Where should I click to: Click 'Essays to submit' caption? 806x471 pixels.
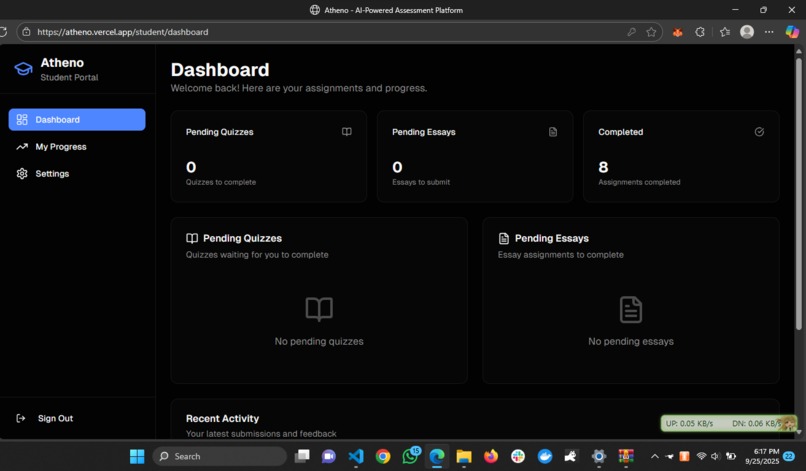point(421,182)
